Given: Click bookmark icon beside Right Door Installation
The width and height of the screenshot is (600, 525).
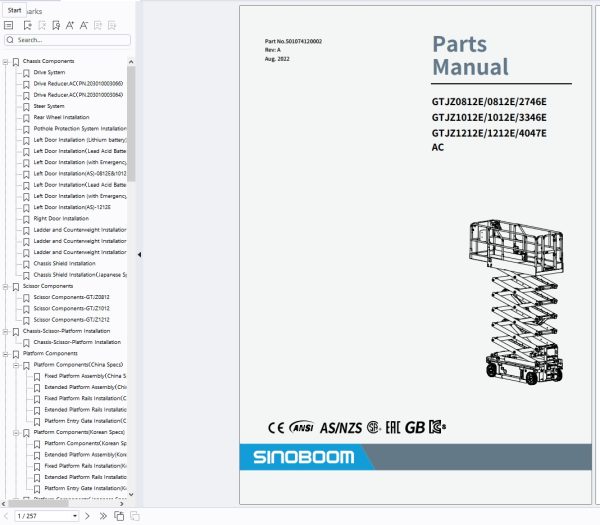Looking at the screenshot, I should point(26,219).
